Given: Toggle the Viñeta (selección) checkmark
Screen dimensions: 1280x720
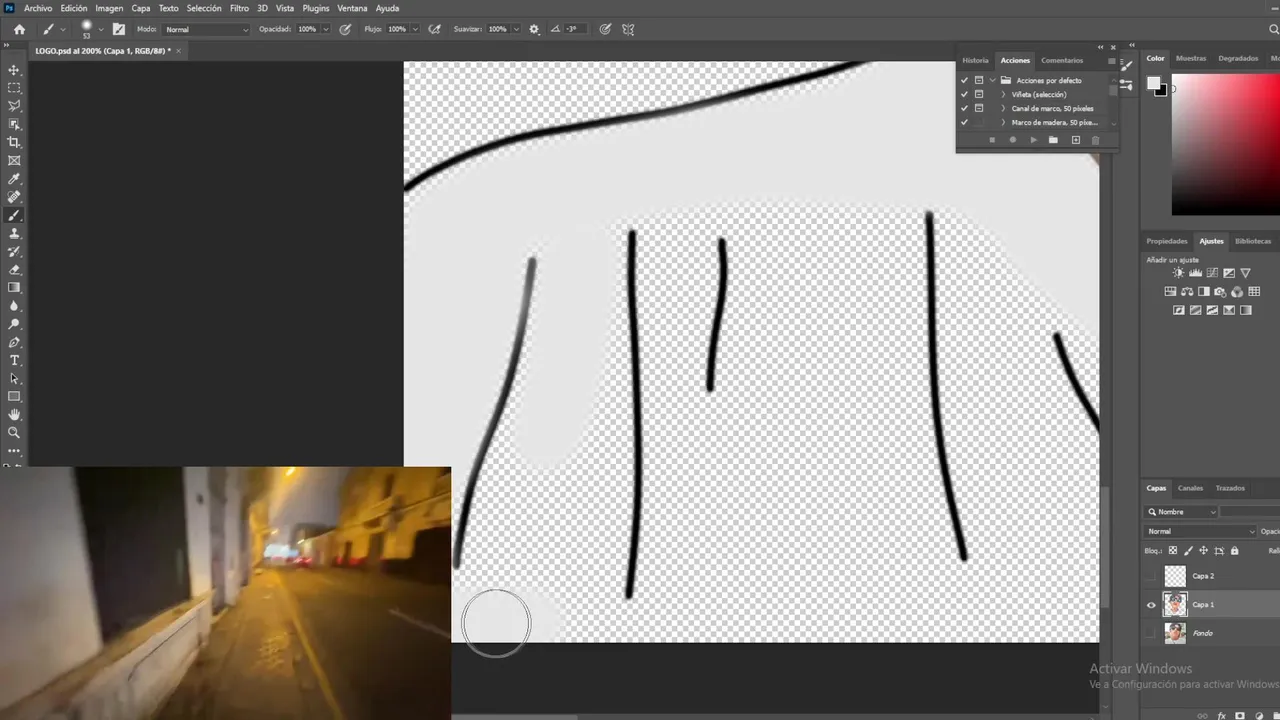Looking at the screenshot, I should [964, 94].
